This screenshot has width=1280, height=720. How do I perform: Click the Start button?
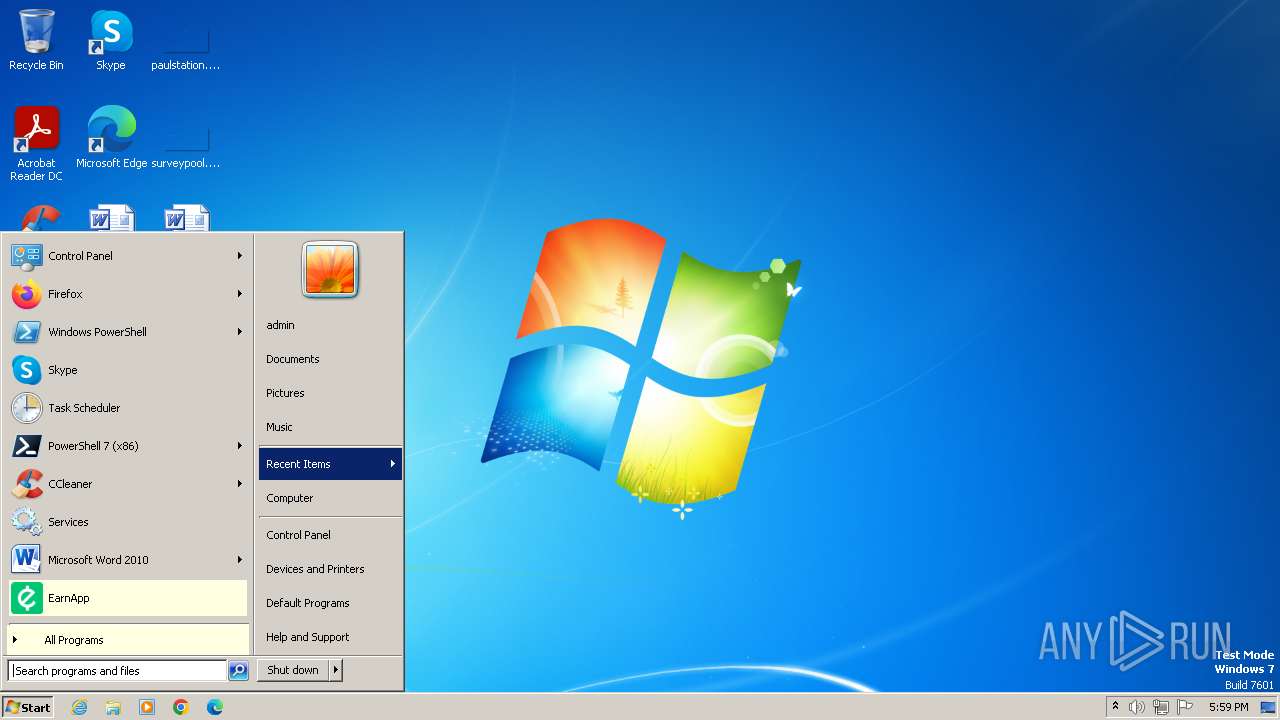point(28,707)
